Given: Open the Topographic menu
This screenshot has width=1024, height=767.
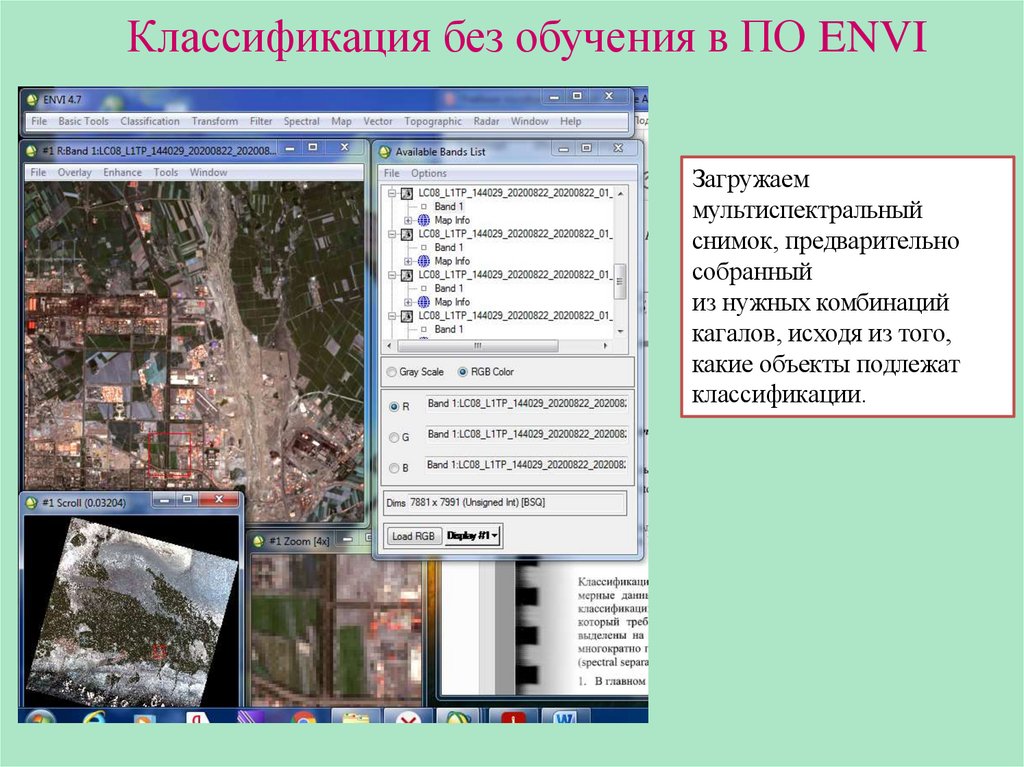Looking at the screenshot, I should coord(432,122).
